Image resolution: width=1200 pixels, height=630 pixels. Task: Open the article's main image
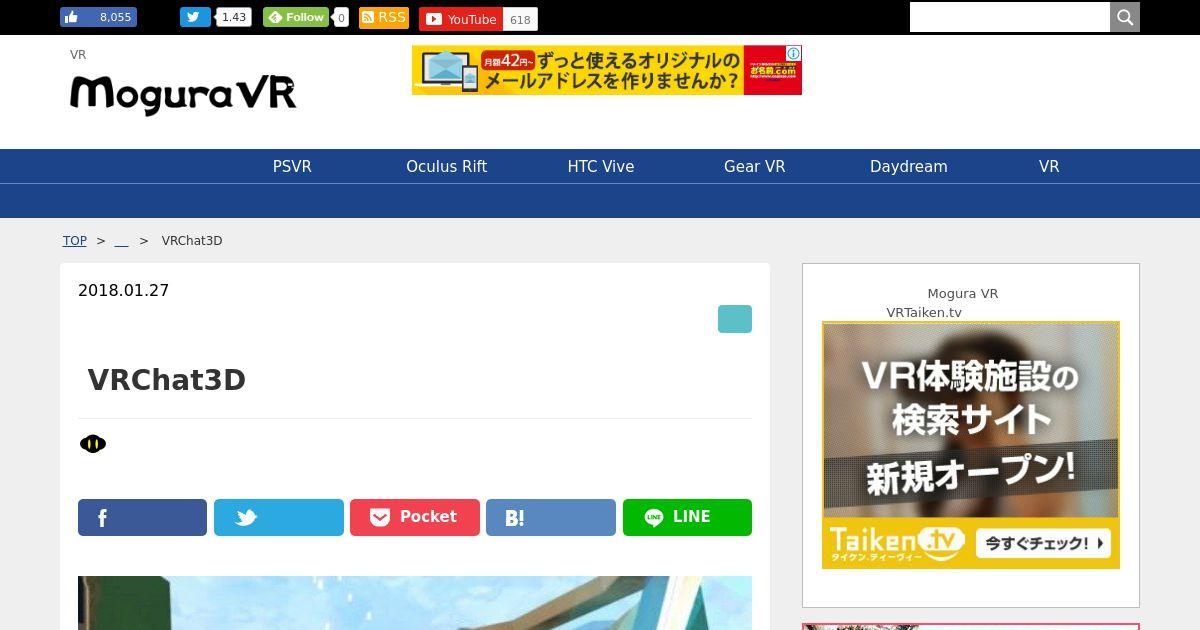pyautogui.click(x=415, y=603)
